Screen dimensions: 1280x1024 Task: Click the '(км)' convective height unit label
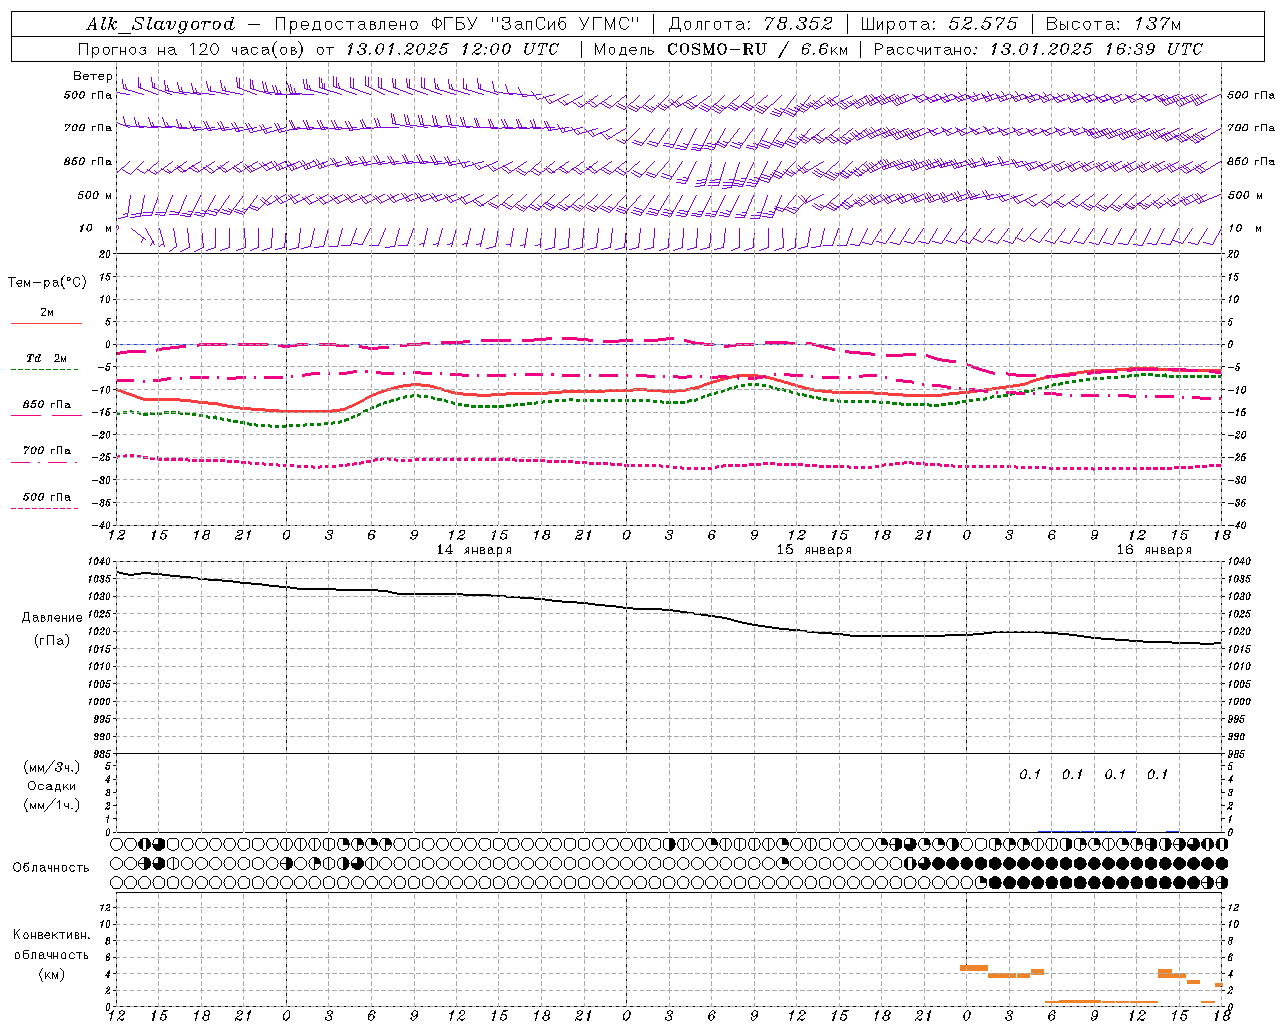click(x=52, y=974)
